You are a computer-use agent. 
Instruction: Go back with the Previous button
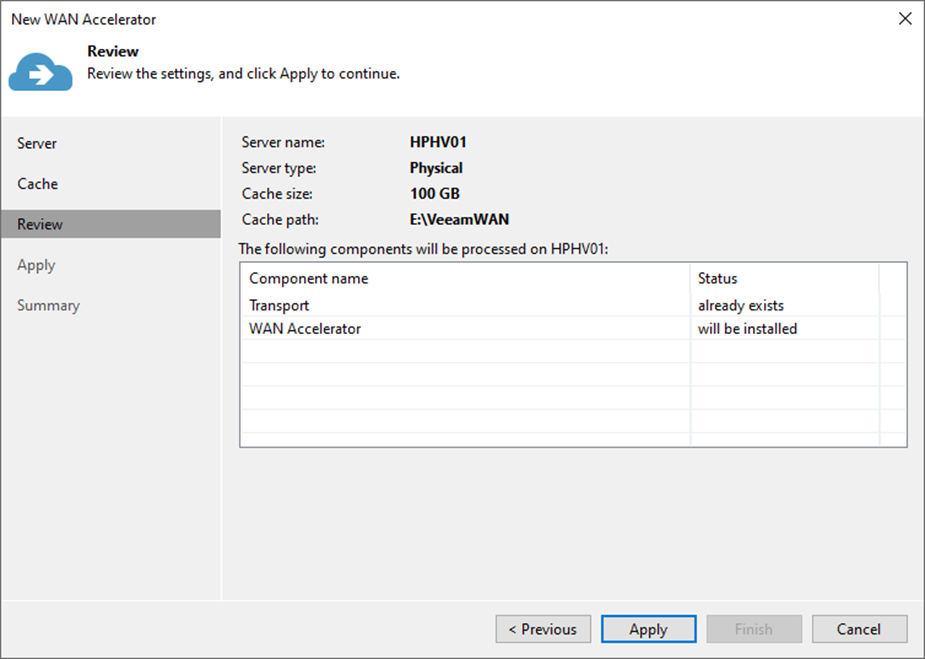[x=543, y=629]
